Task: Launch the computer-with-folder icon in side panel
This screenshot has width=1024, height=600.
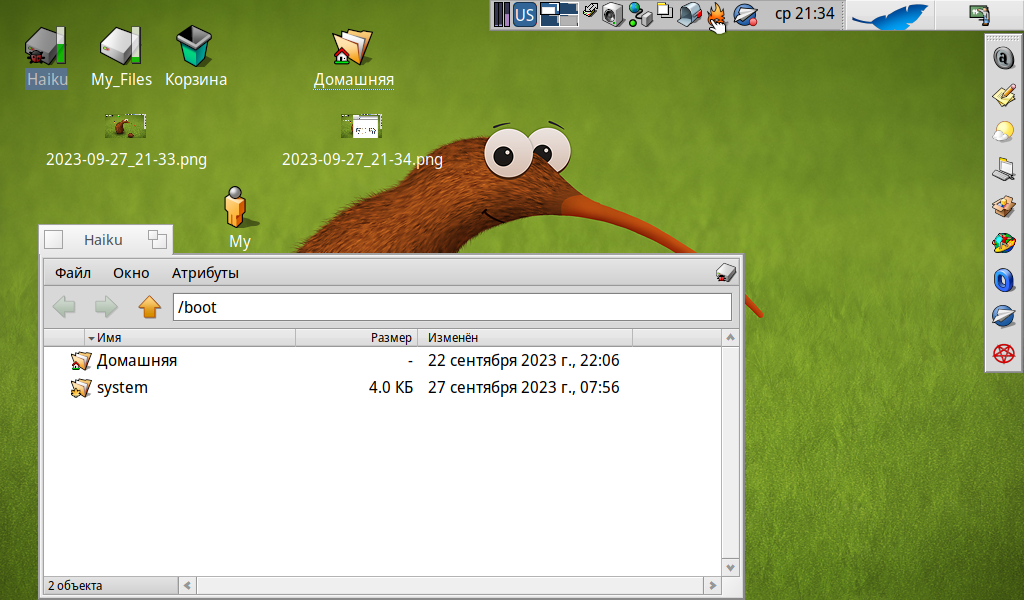Action: [1004, 168]
